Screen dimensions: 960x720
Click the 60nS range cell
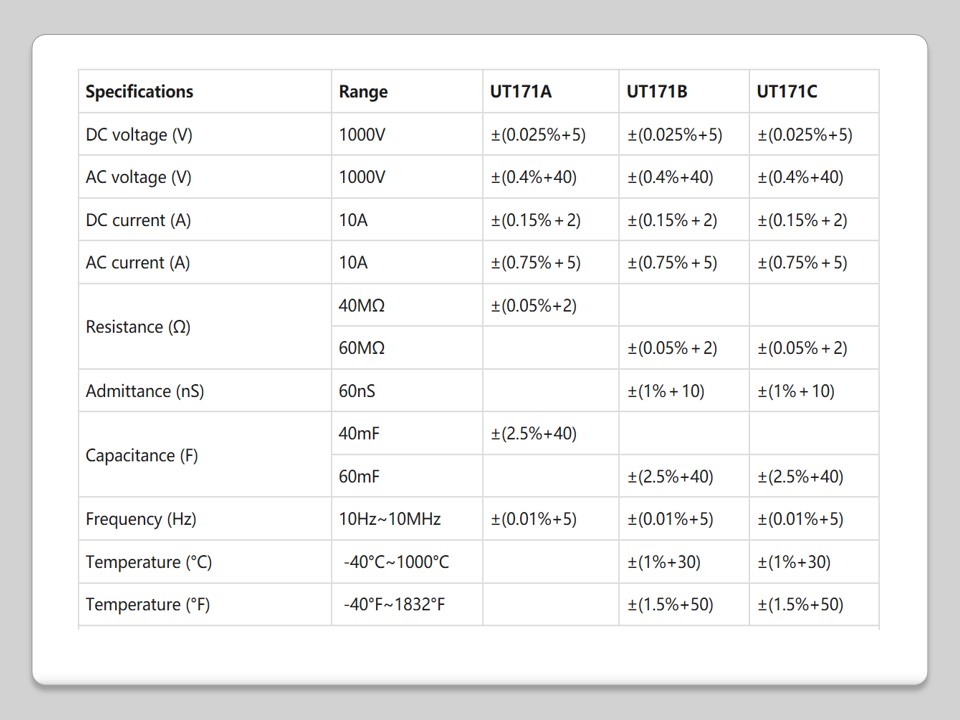357,391
